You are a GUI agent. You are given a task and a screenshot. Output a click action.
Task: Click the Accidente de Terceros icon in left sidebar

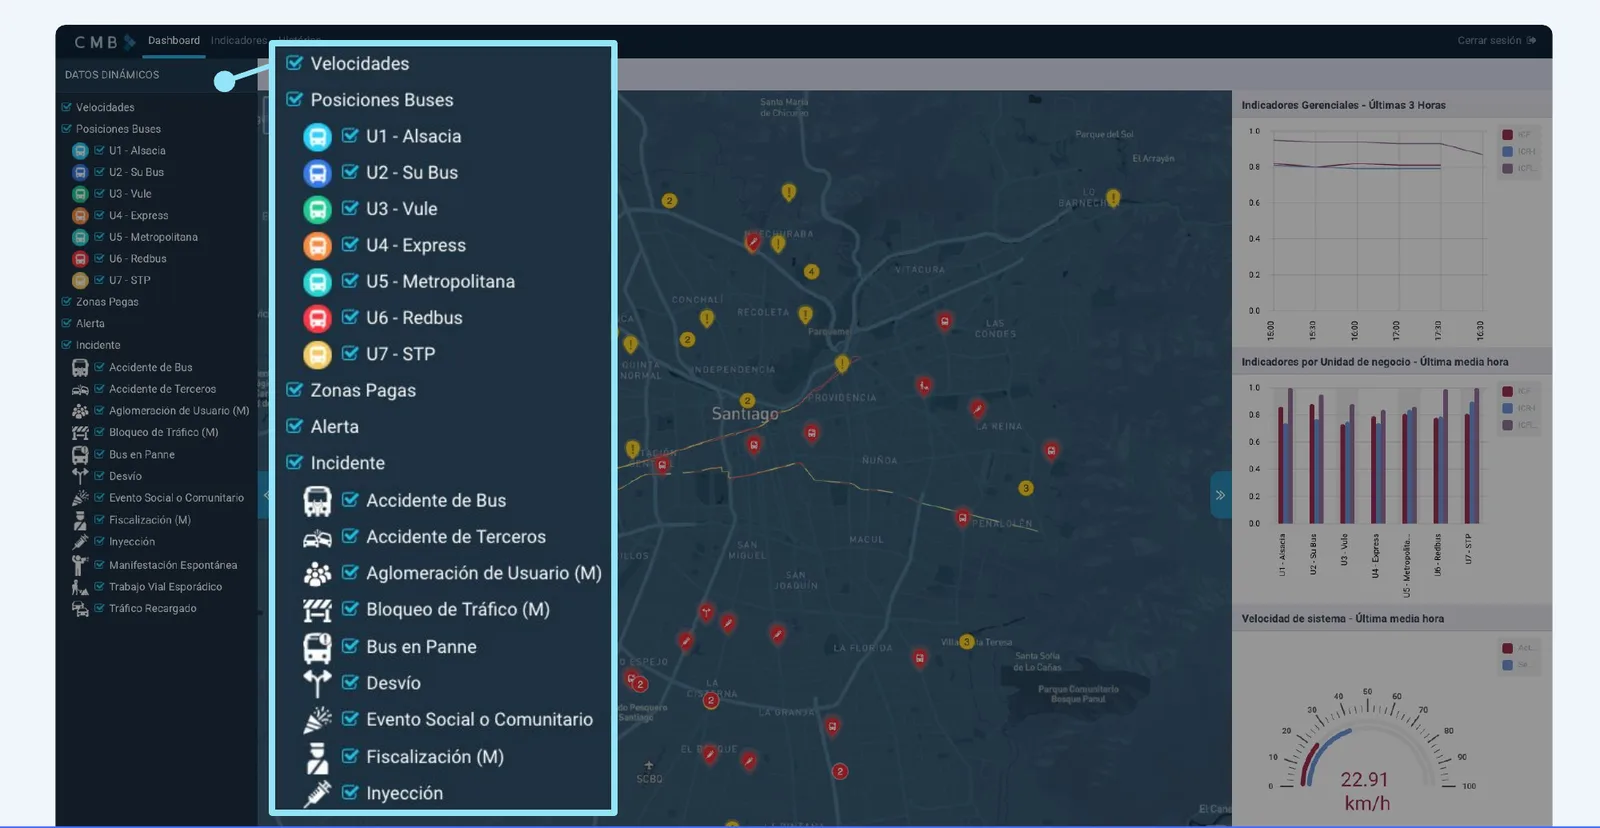pos(80,390)
